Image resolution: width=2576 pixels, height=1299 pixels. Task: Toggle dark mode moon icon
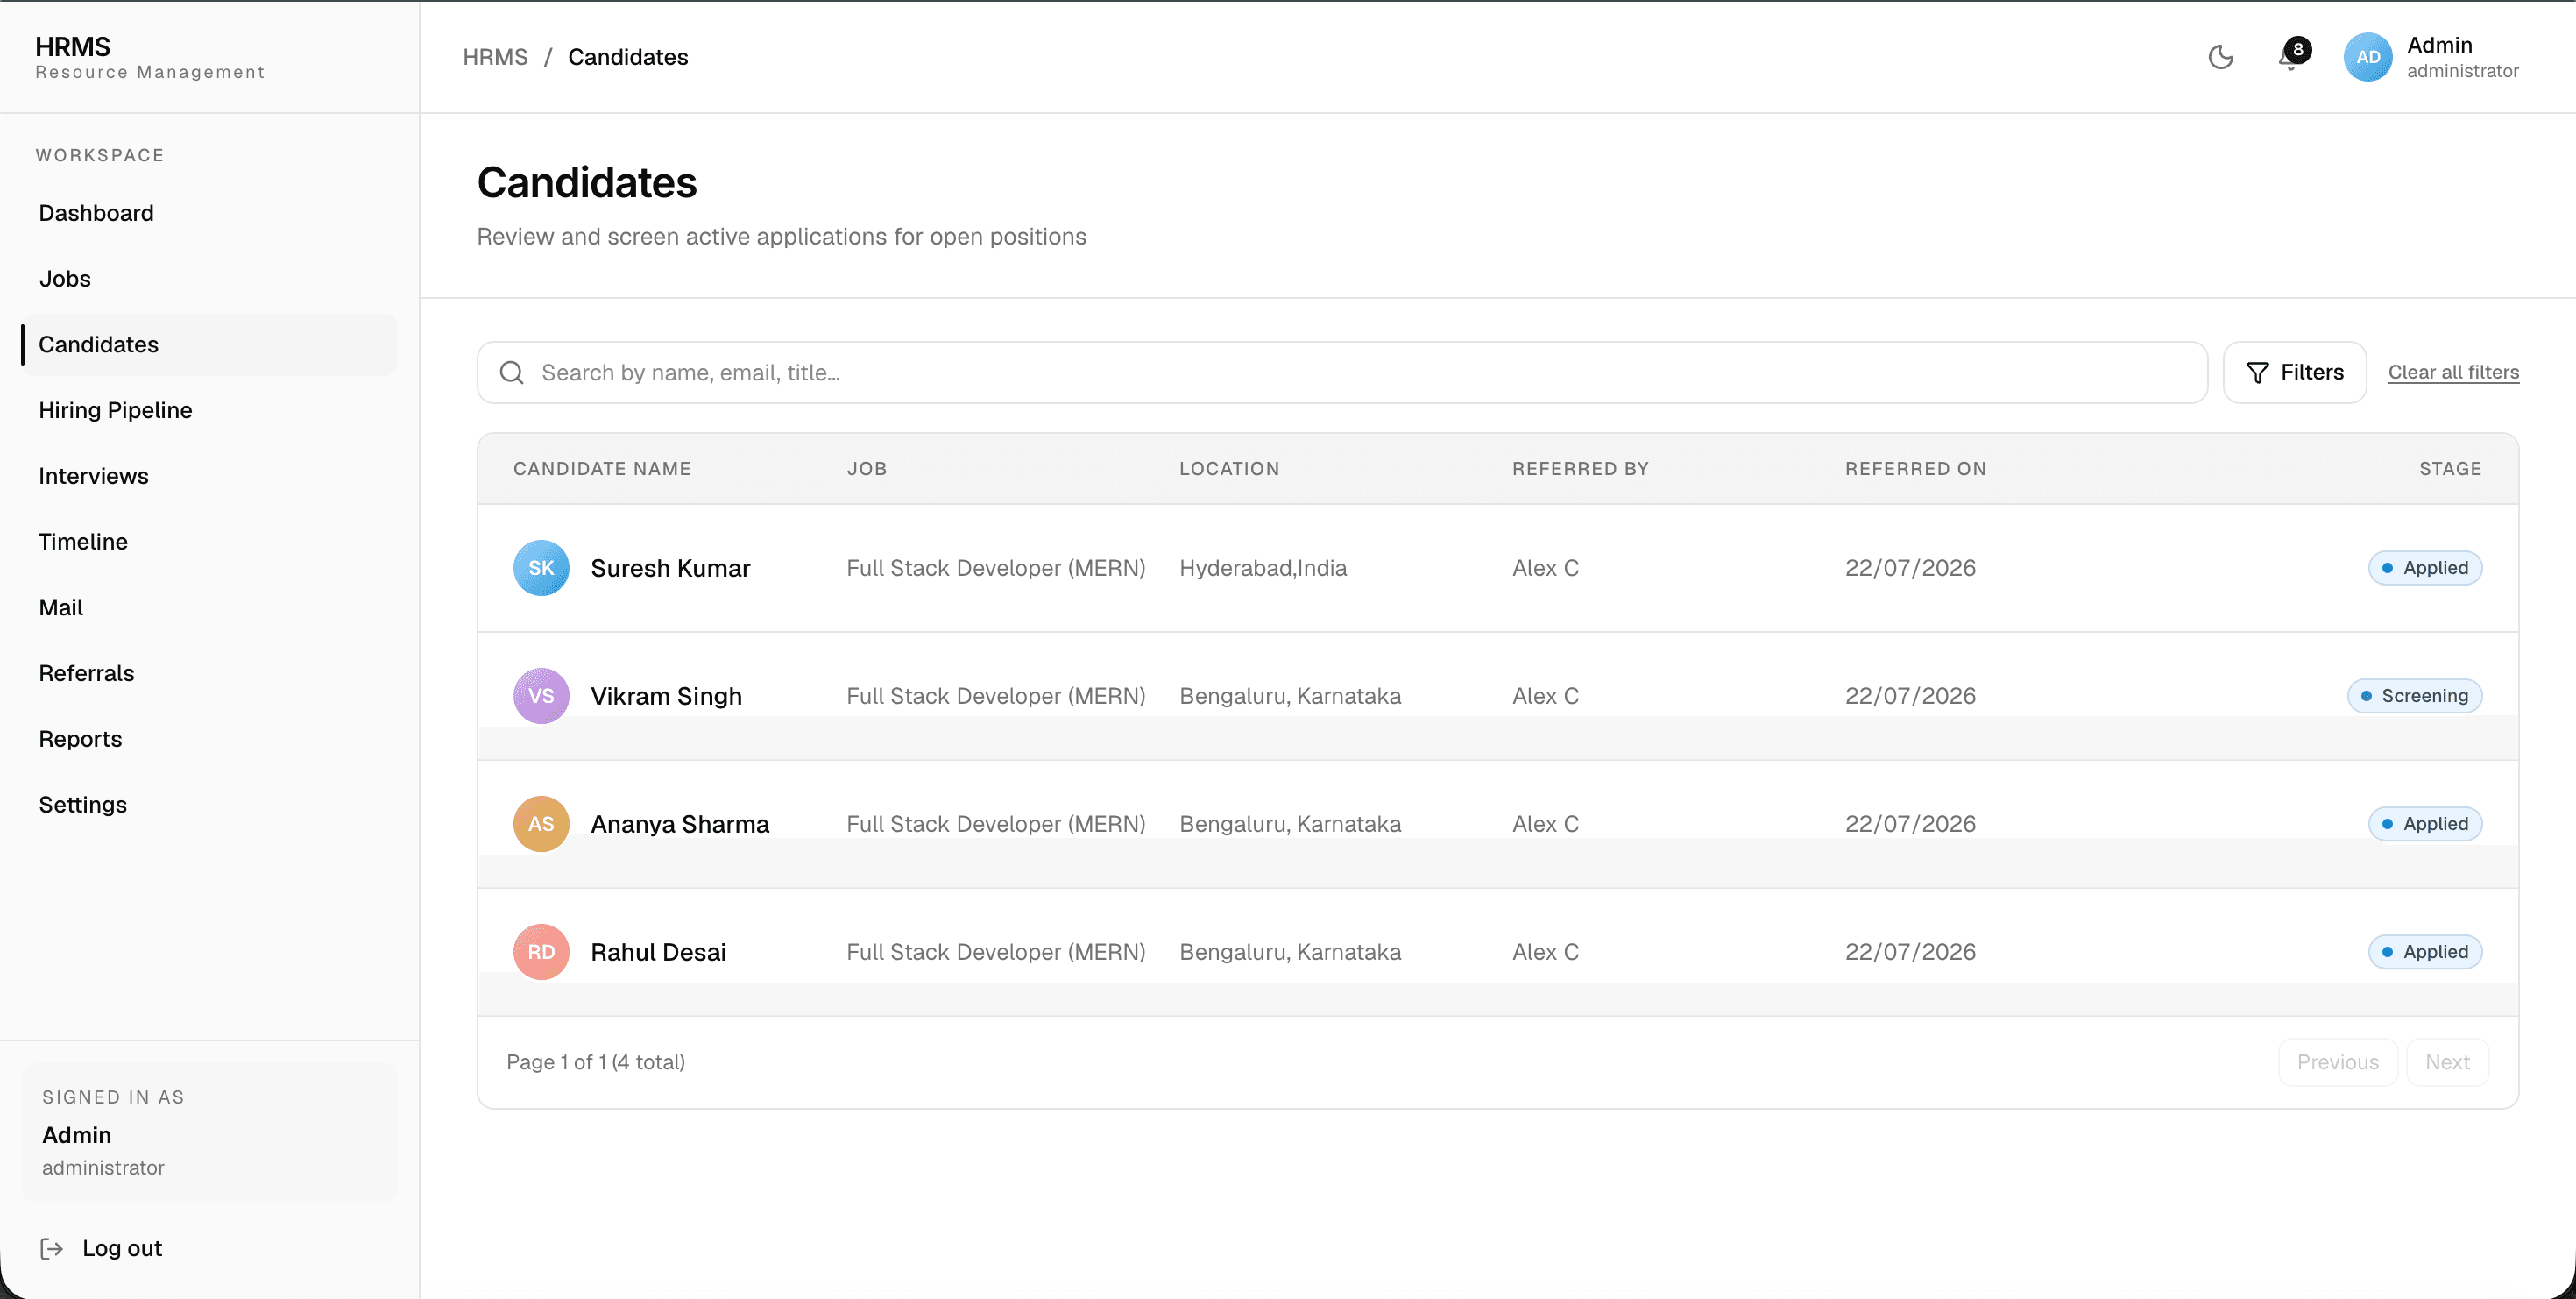coord(2220,57)
